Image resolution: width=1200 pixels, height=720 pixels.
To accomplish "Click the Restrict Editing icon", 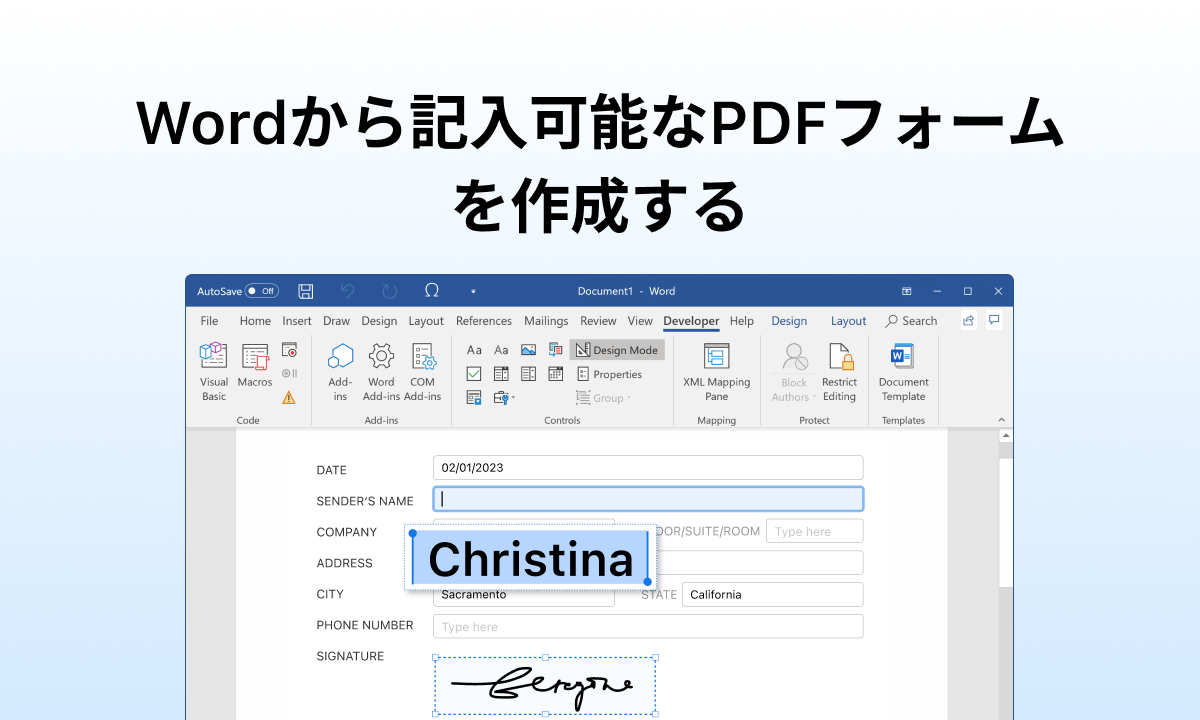I will [839, 371].
